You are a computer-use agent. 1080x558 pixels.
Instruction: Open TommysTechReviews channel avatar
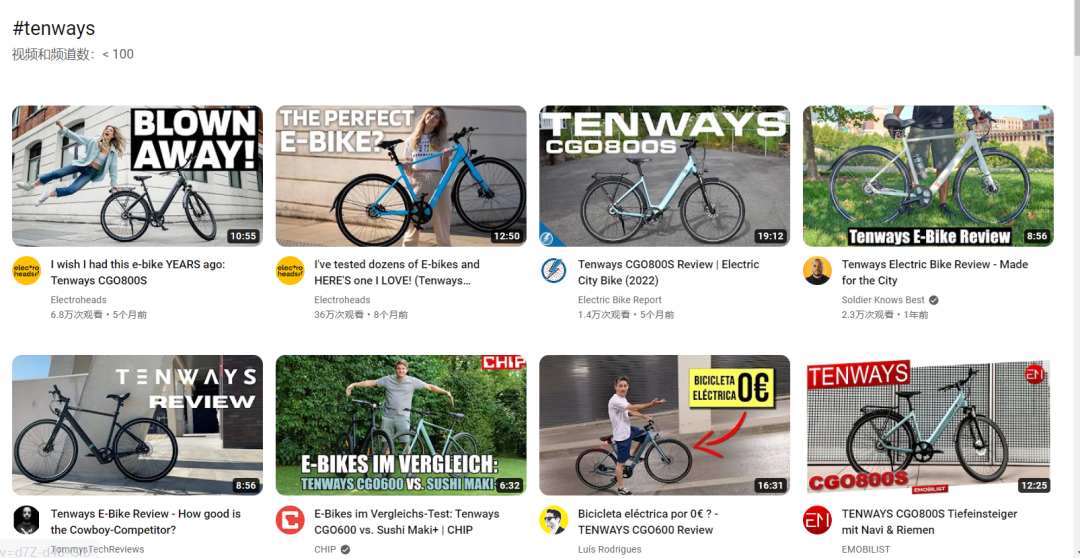[26, 520]
